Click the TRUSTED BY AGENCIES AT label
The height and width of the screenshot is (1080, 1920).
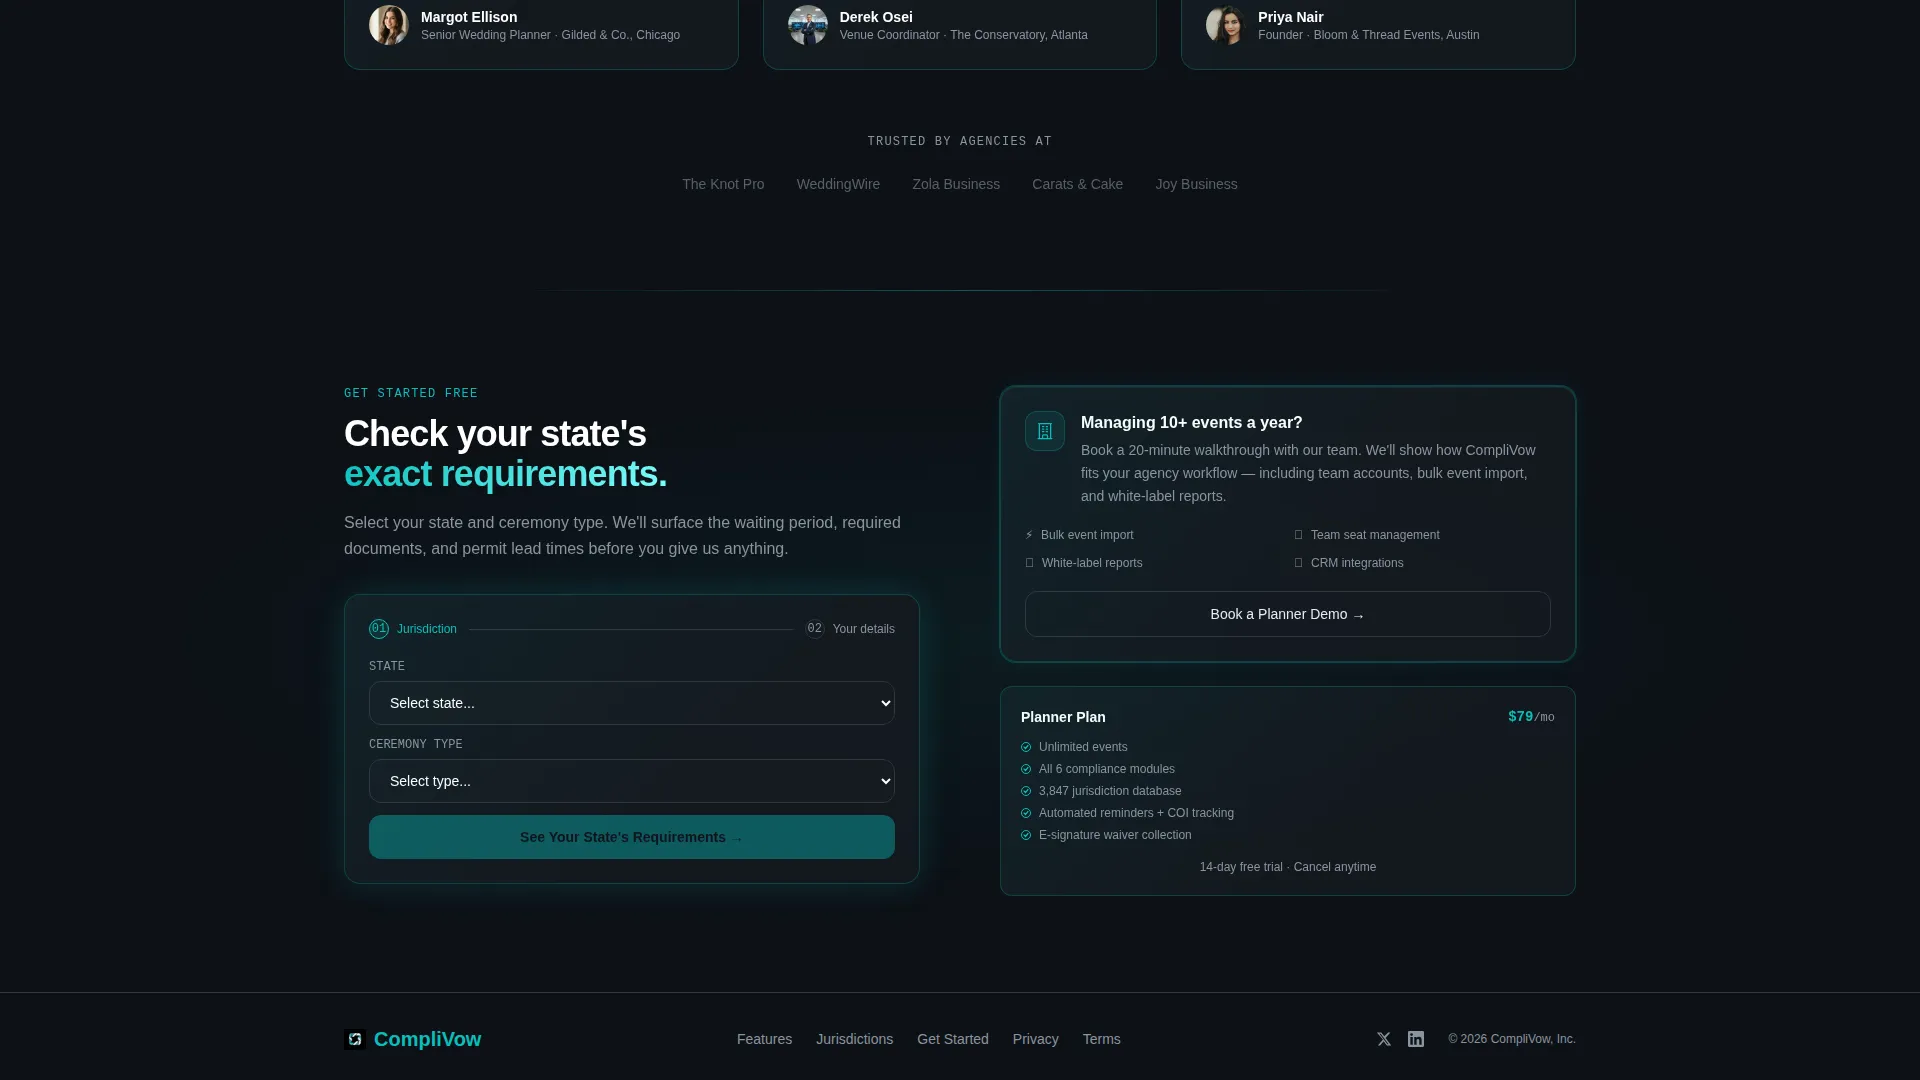tap(960, 141)
